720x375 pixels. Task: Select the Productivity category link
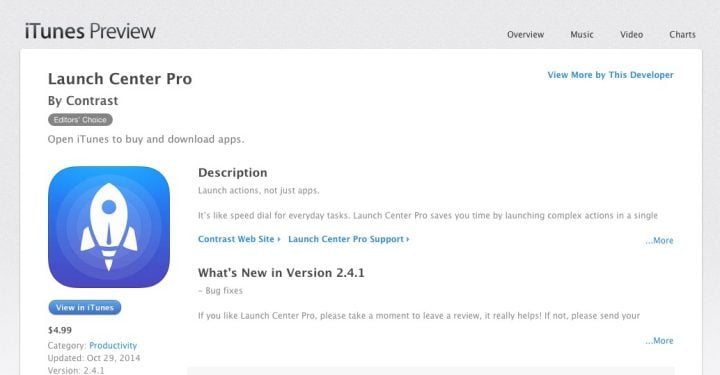click(113, 345)
